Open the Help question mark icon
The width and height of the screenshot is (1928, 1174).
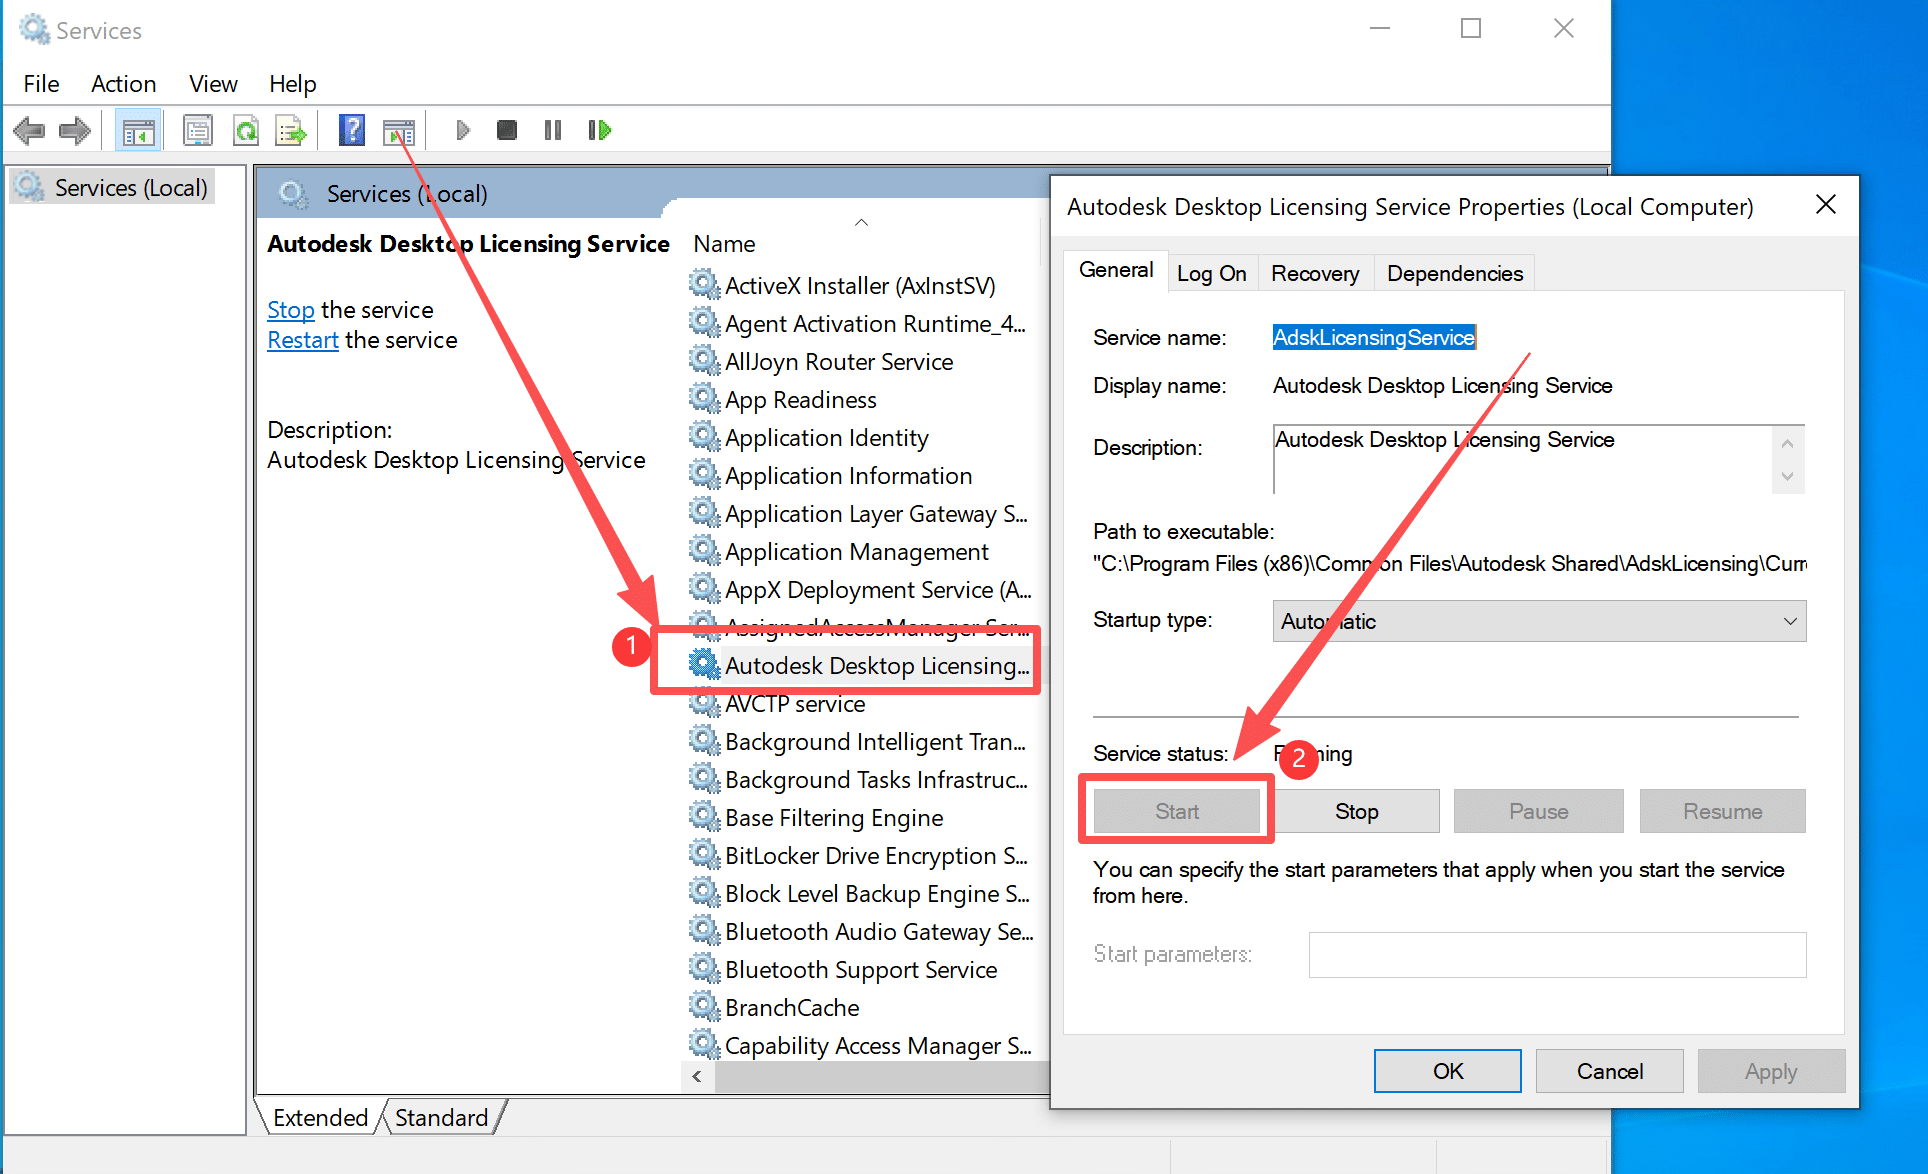pos(351,130)
